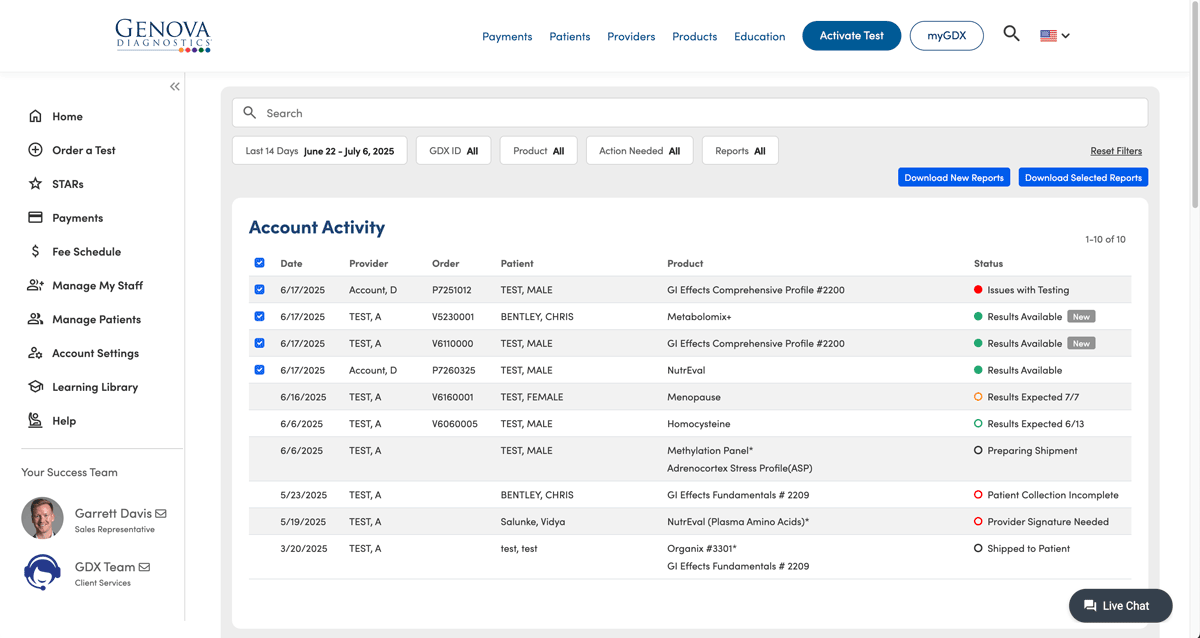Click the Genova Diagnostics logo
The height and width of the screenshot is (638, 1200).
coord(163,35)
